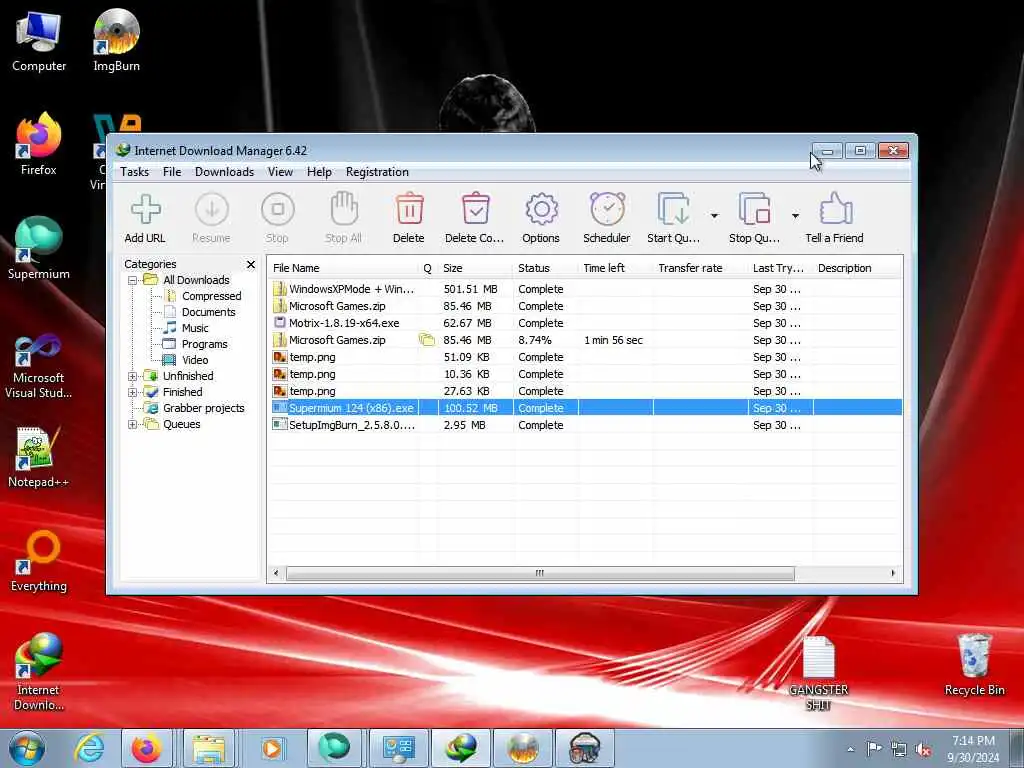This screenshot has width=1024, height=768.
Task: Open the Computer desktop icon
Action: click(x=39, y=40)
